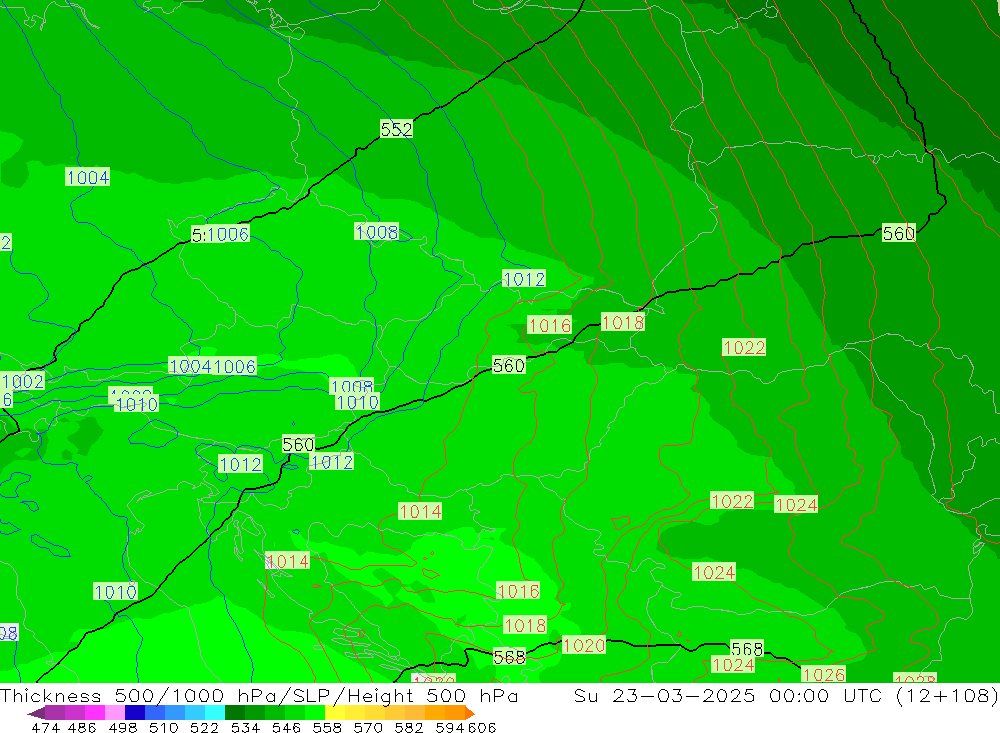The width and height of the screenshot is (1000, 733).
Task: Click the merged 10041006 isobar label
Action: pos(212,366)
